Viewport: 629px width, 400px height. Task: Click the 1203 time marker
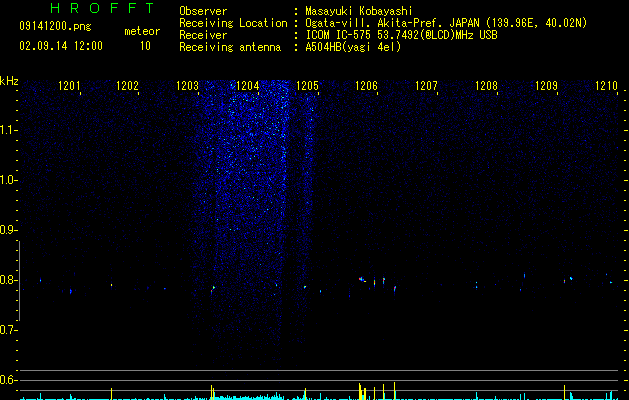coord(188,86)
